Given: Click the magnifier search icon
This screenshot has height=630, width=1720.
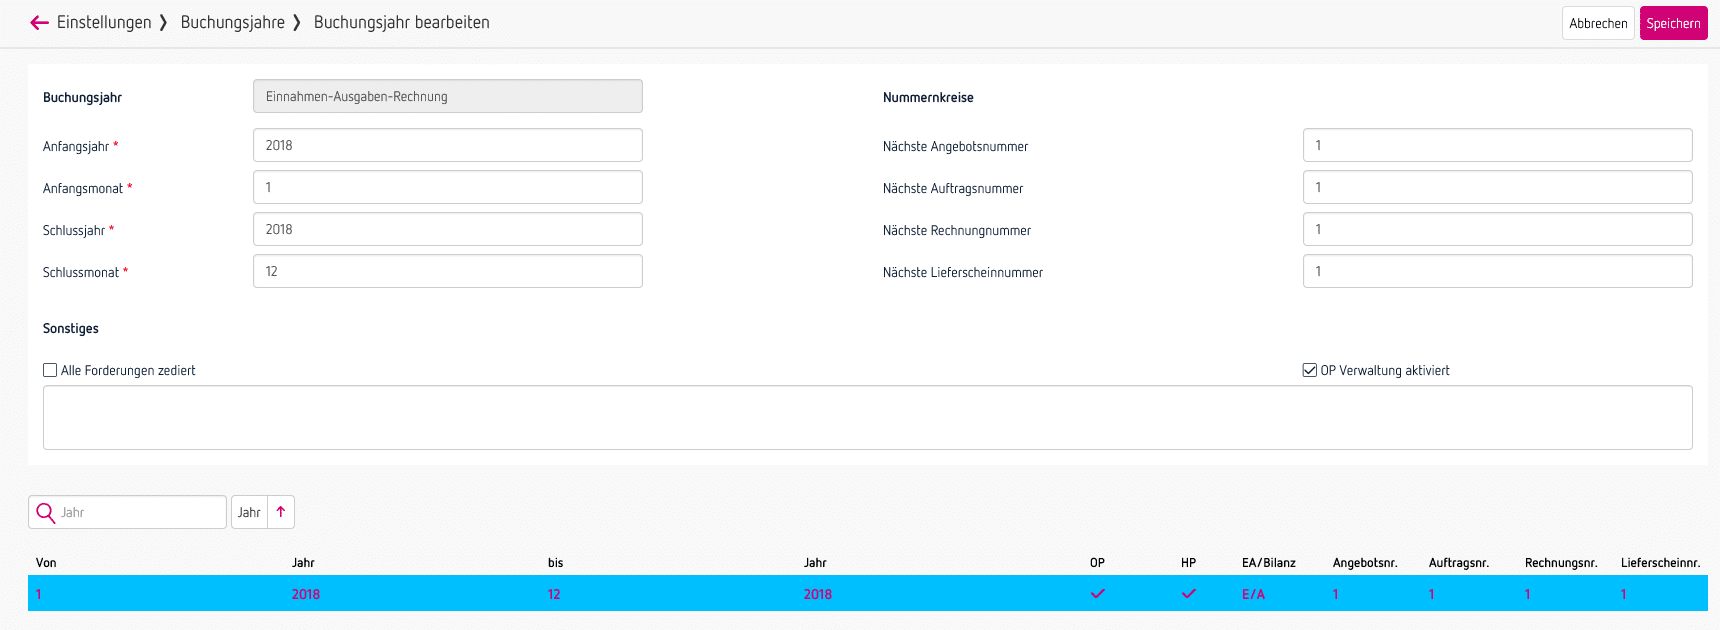Looking at the screenshot, I should [45, 513].
